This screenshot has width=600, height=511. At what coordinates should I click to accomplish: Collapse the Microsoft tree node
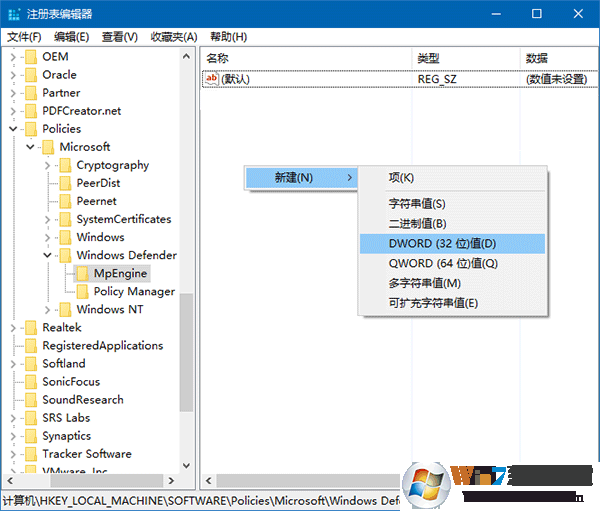click(30, 147)
